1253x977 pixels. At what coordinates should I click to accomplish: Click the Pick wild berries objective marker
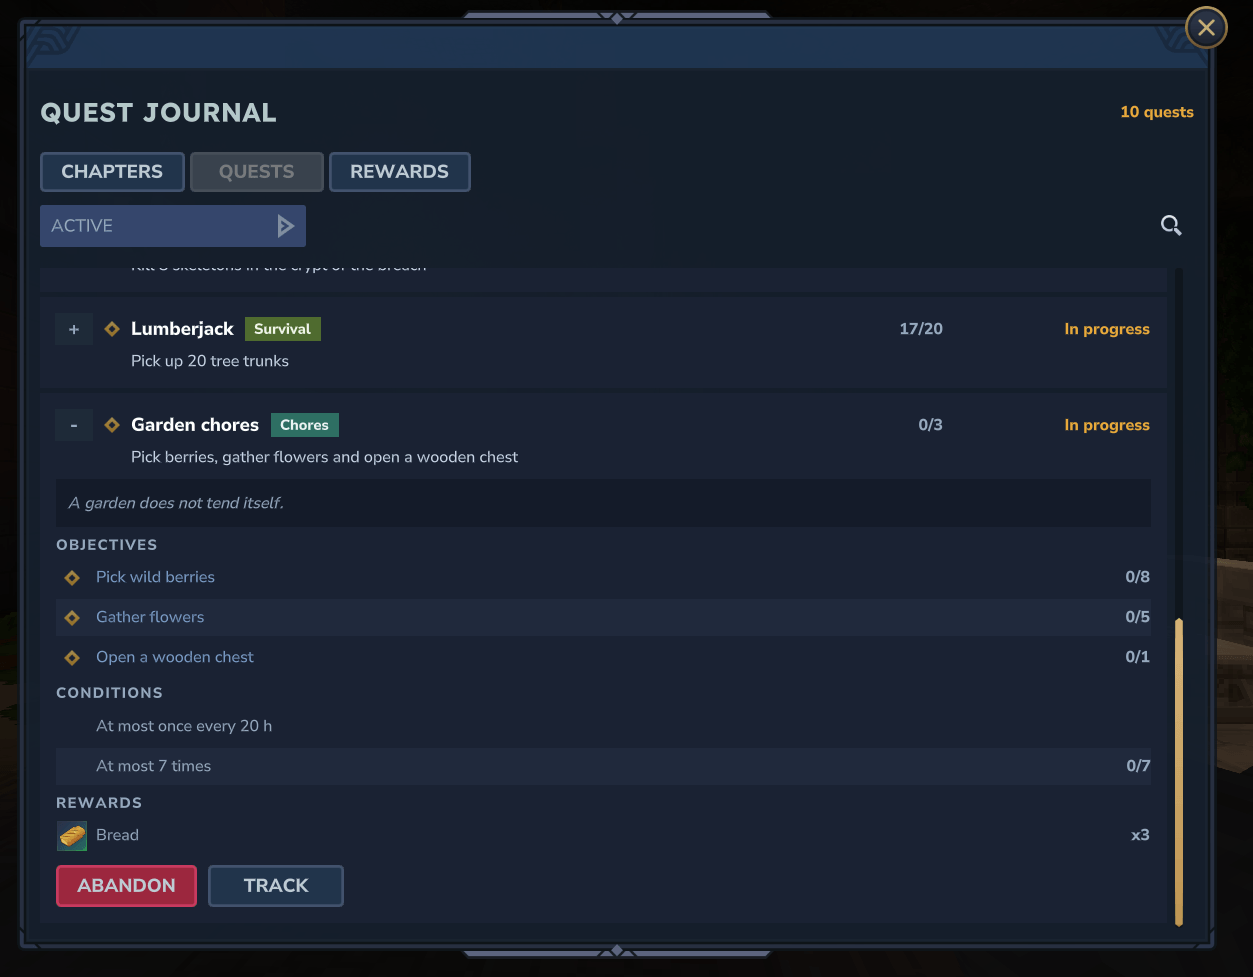pos(72,577)
